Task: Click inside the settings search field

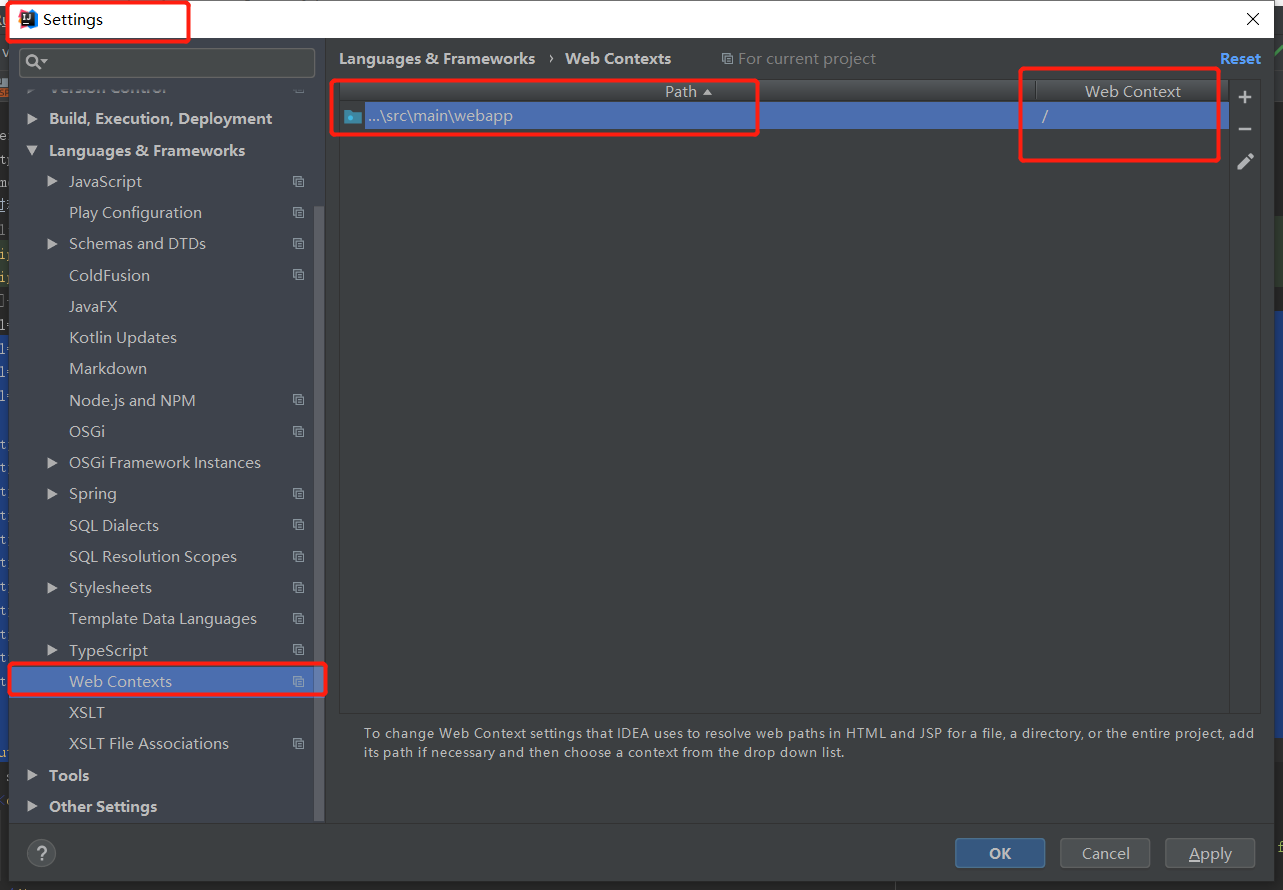Action: (x=166, y=62)
